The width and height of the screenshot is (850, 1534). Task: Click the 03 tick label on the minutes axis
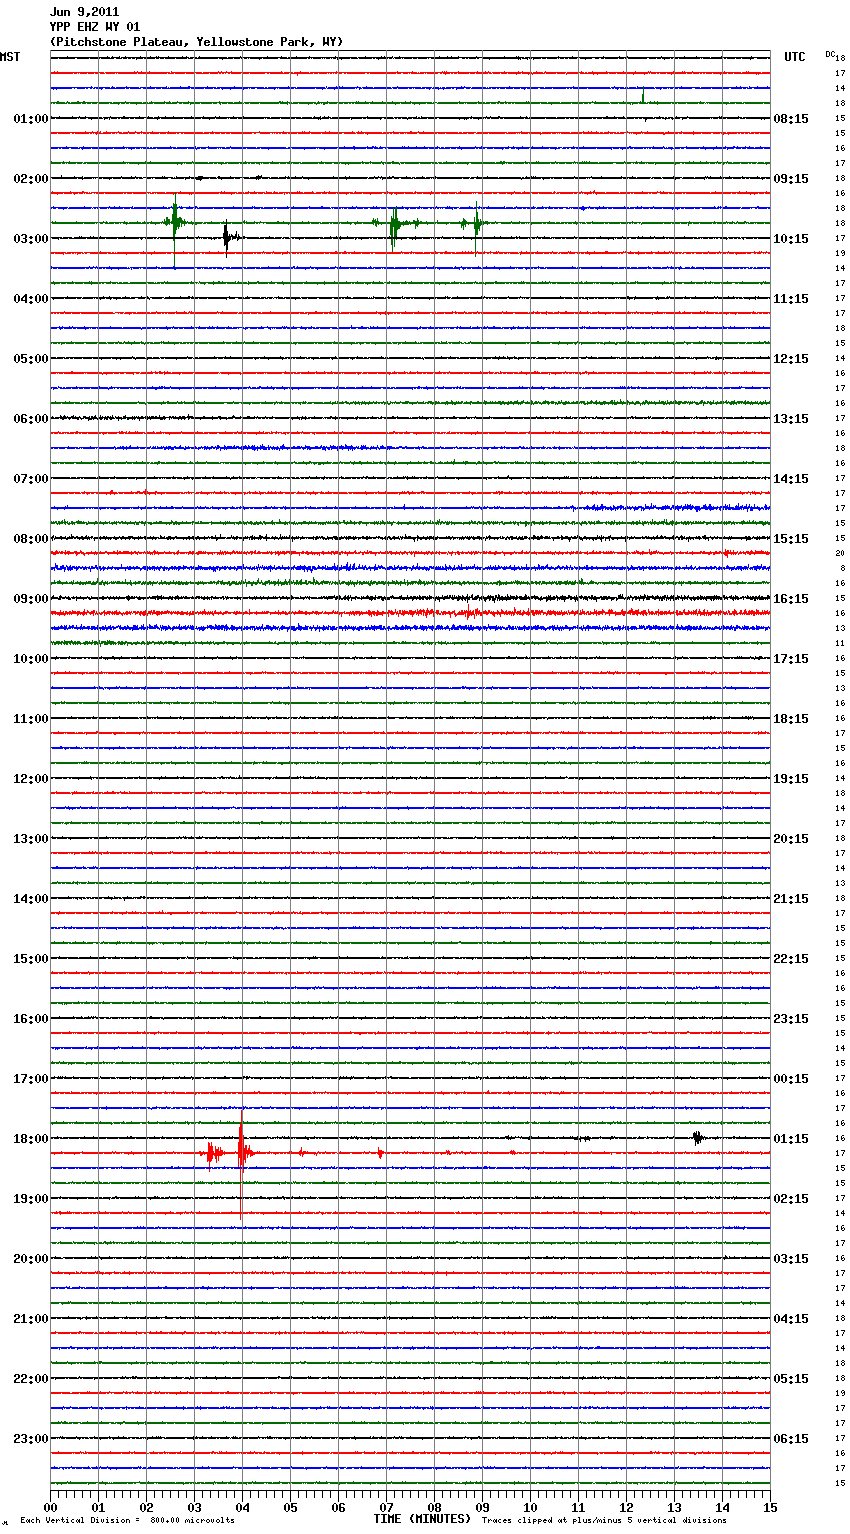pos(194,1507)
